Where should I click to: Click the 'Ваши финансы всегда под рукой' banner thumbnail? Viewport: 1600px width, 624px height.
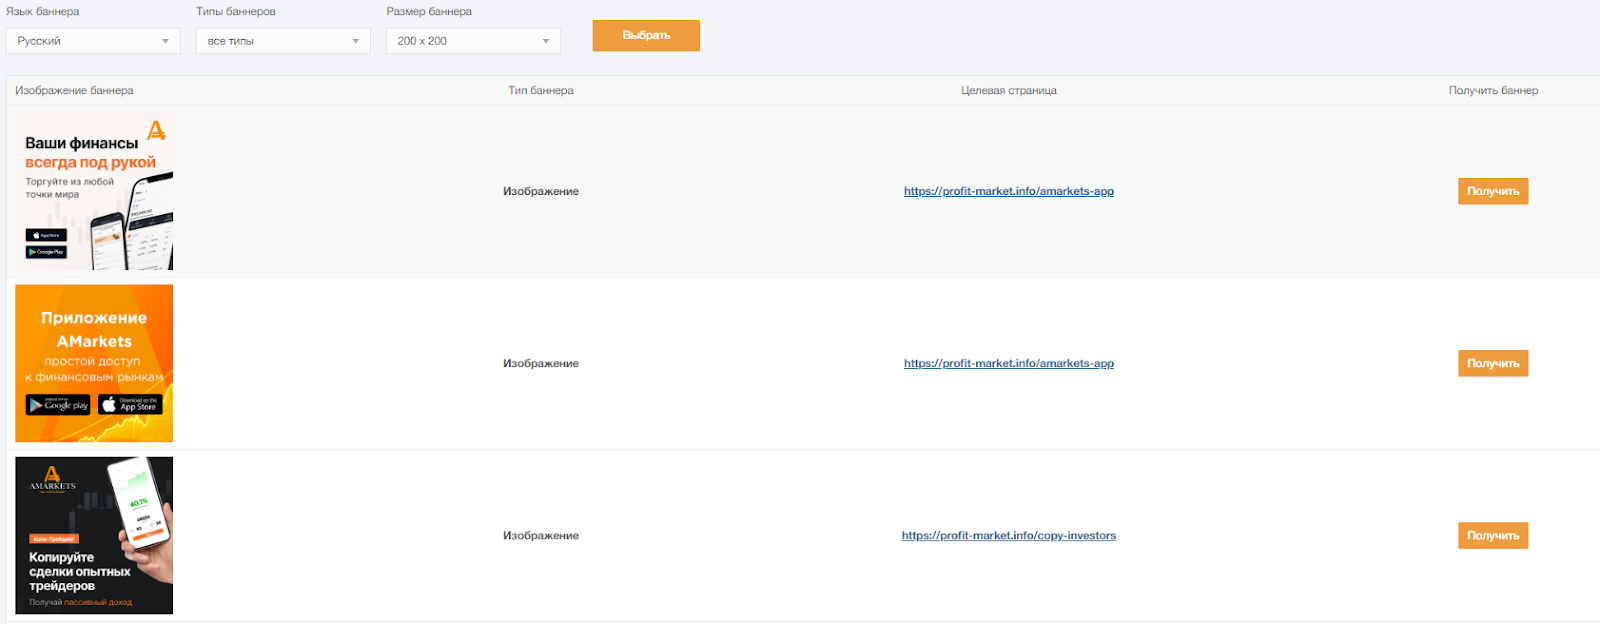[94, 191]
